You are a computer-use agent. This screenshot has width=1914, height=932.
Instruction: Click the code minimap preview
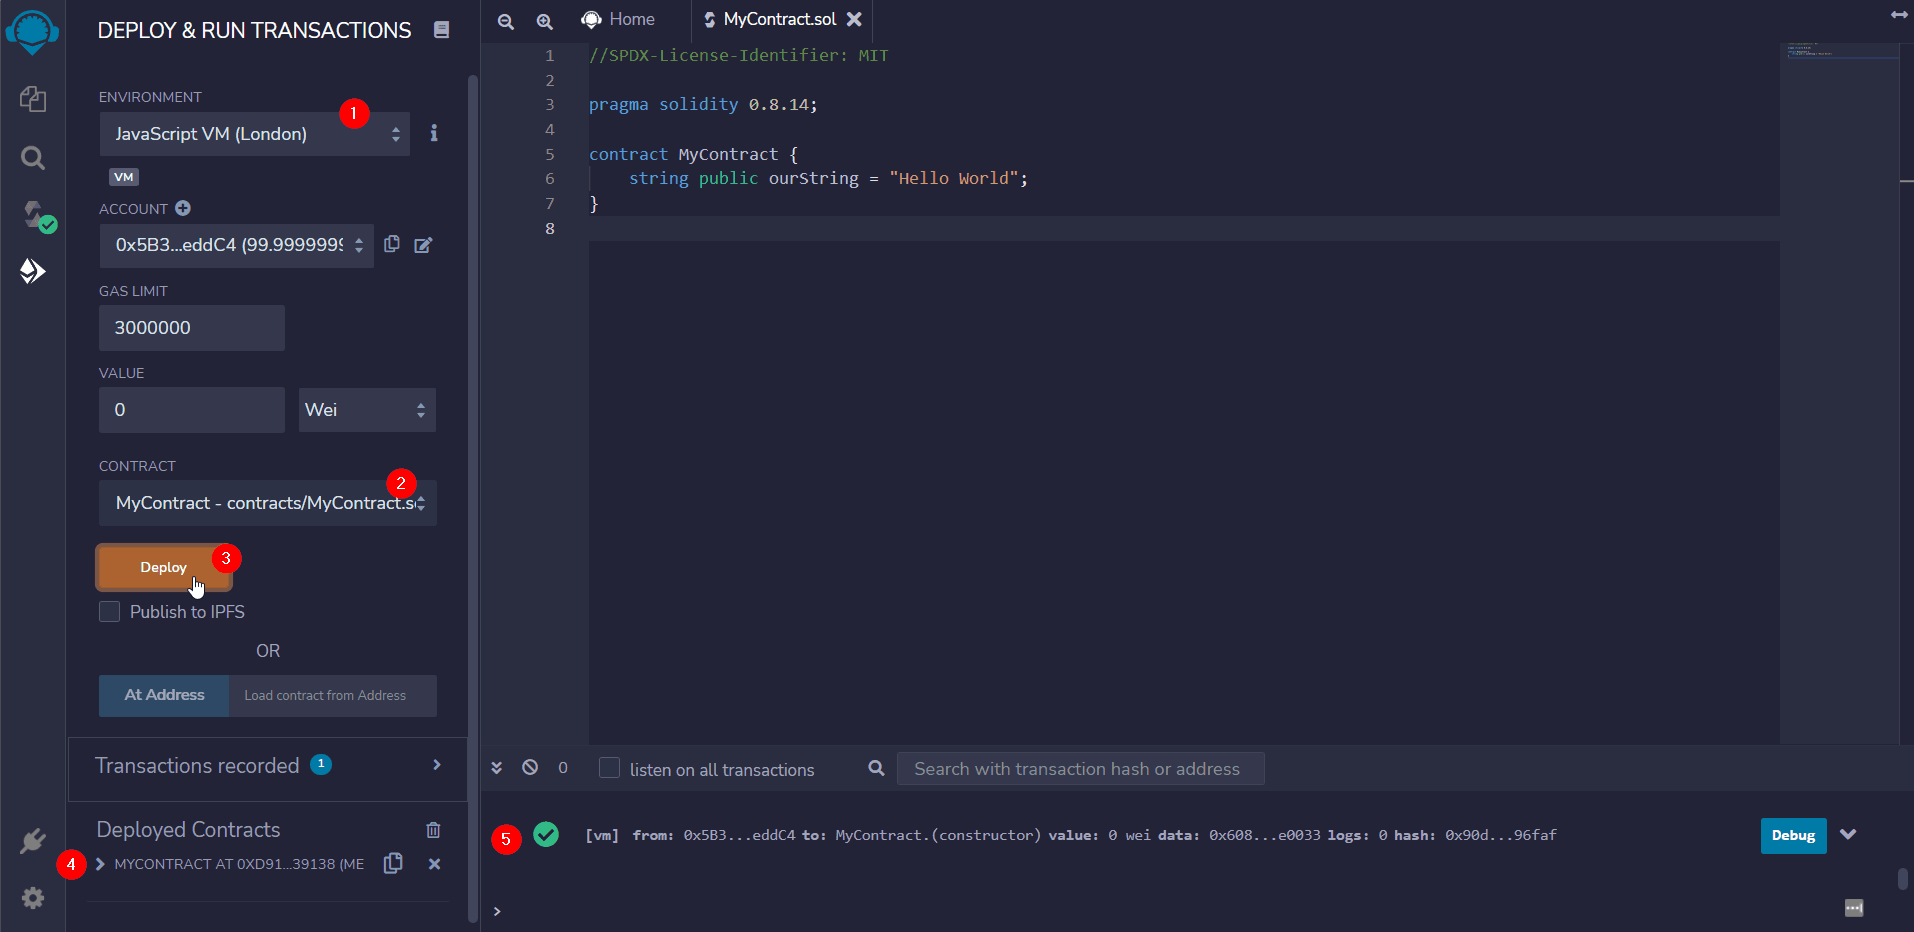[x=1843, y=50]
